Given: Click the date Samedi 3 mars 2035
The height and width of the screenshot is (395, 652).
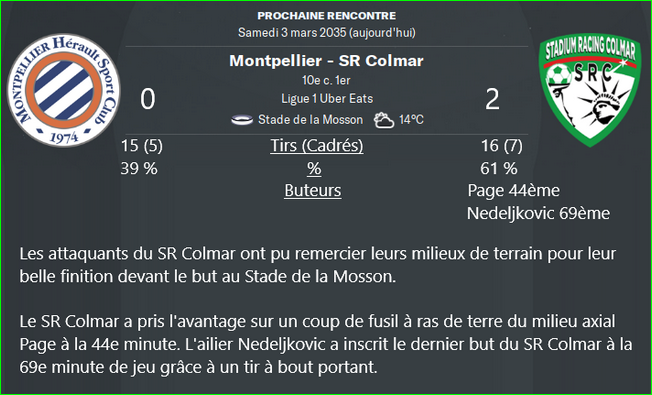Looking at the screenshot, I should pos(293,32).
